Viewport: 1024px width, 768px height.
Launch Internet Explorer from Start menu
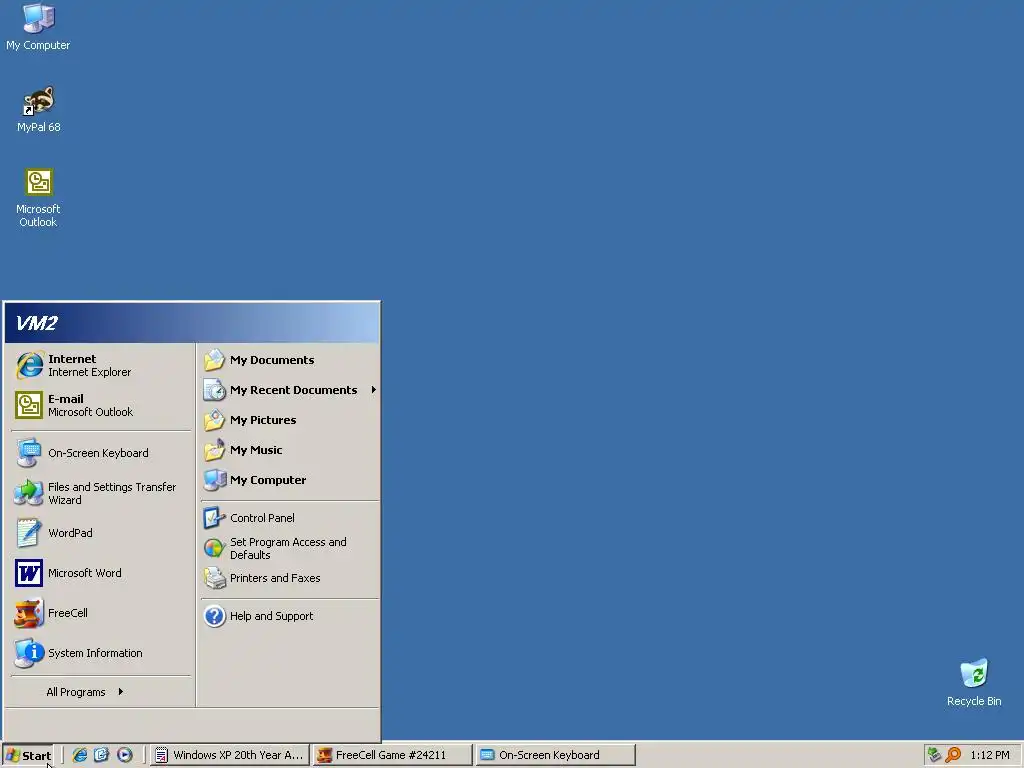pyautogui.click(x=101, y=365)
